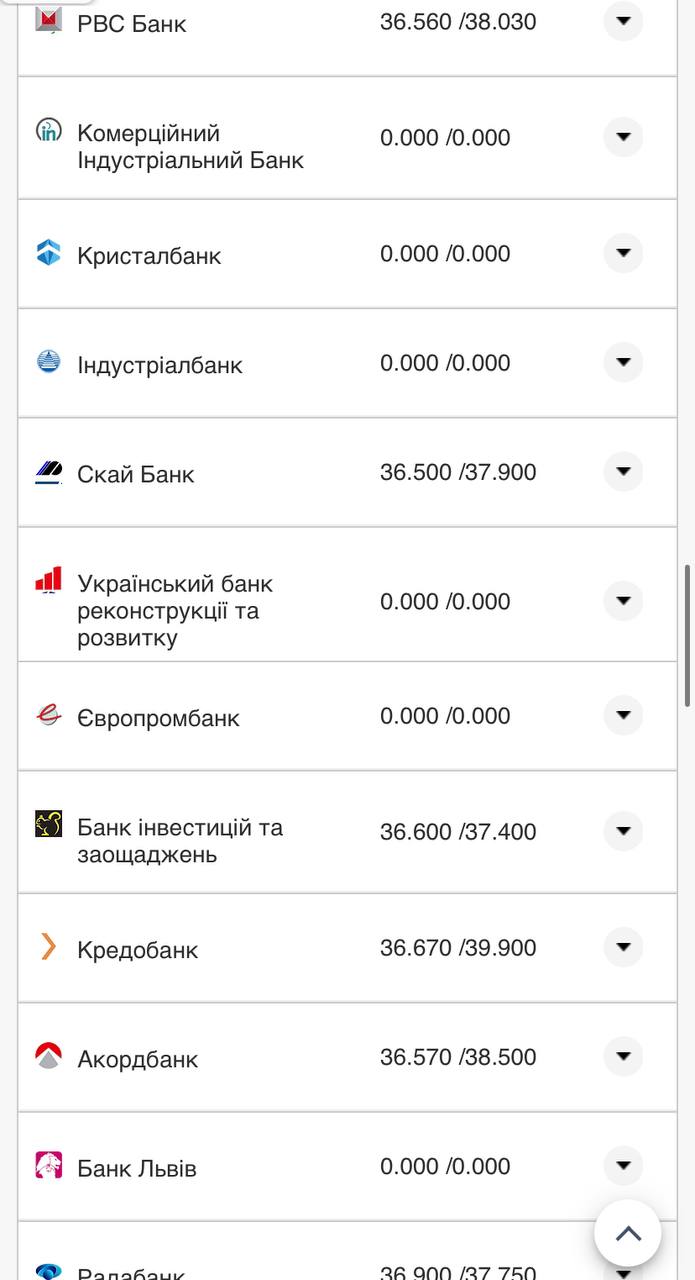
Task: Select the Європромбанк bank name
Action: coord(158,716)
